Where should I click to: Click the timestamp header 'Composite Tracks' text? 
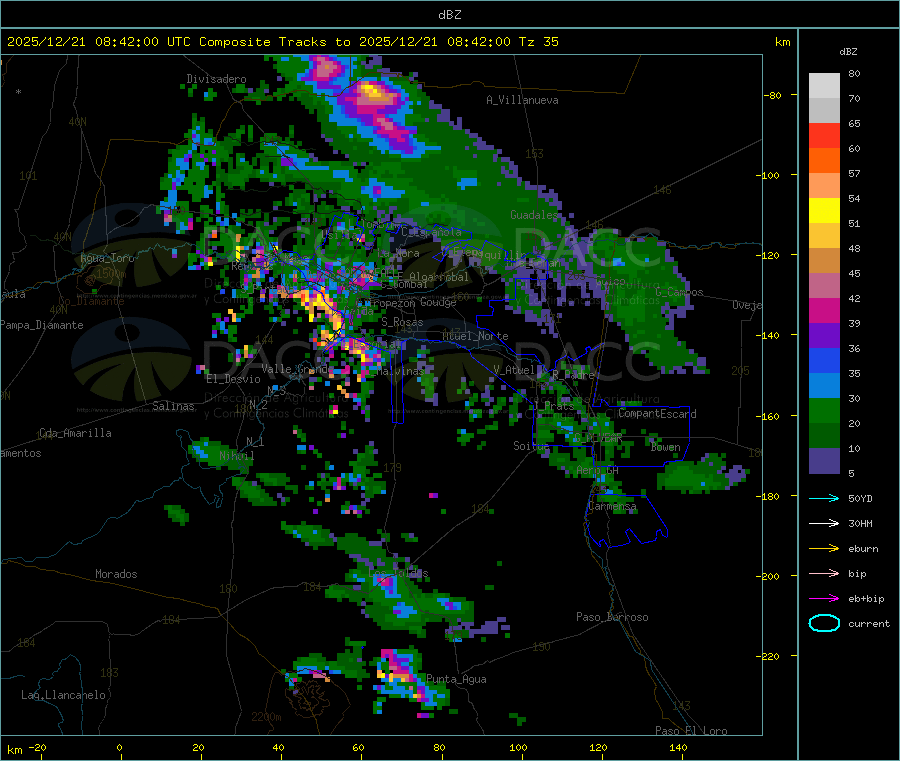(x=263, y=42)
